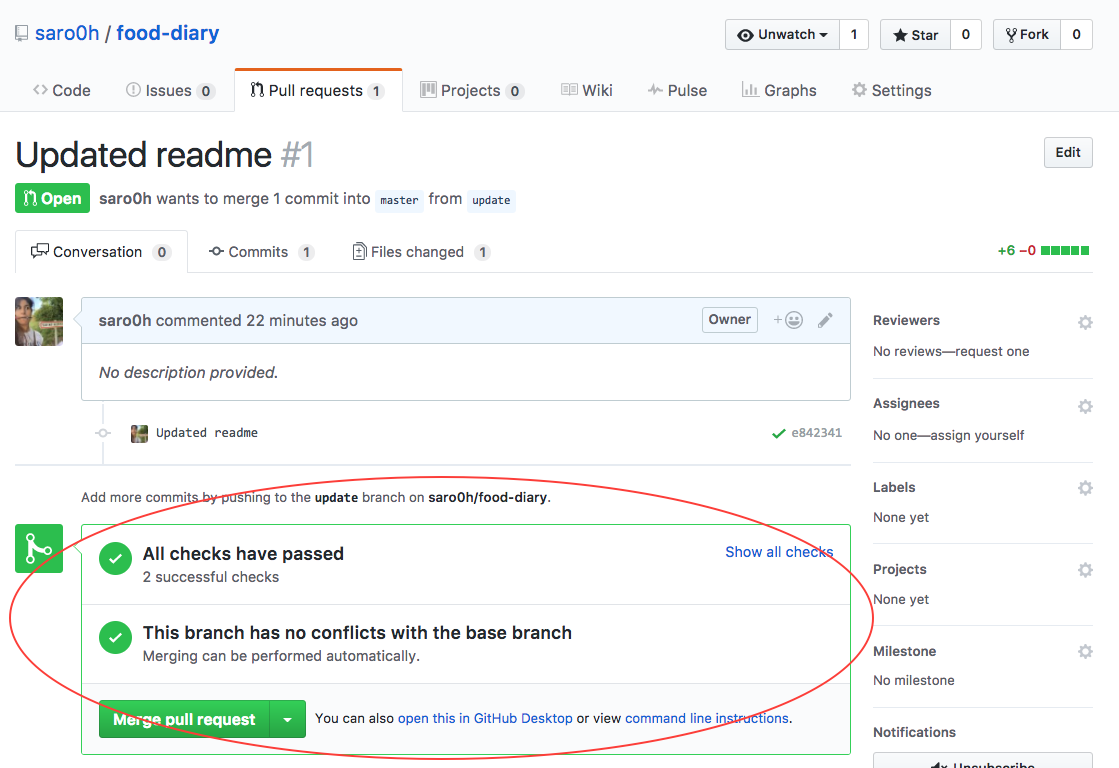The width and height of the screenshot is (1119, 768).
Task: Click the master base branch label
Action: pos(399,201)
